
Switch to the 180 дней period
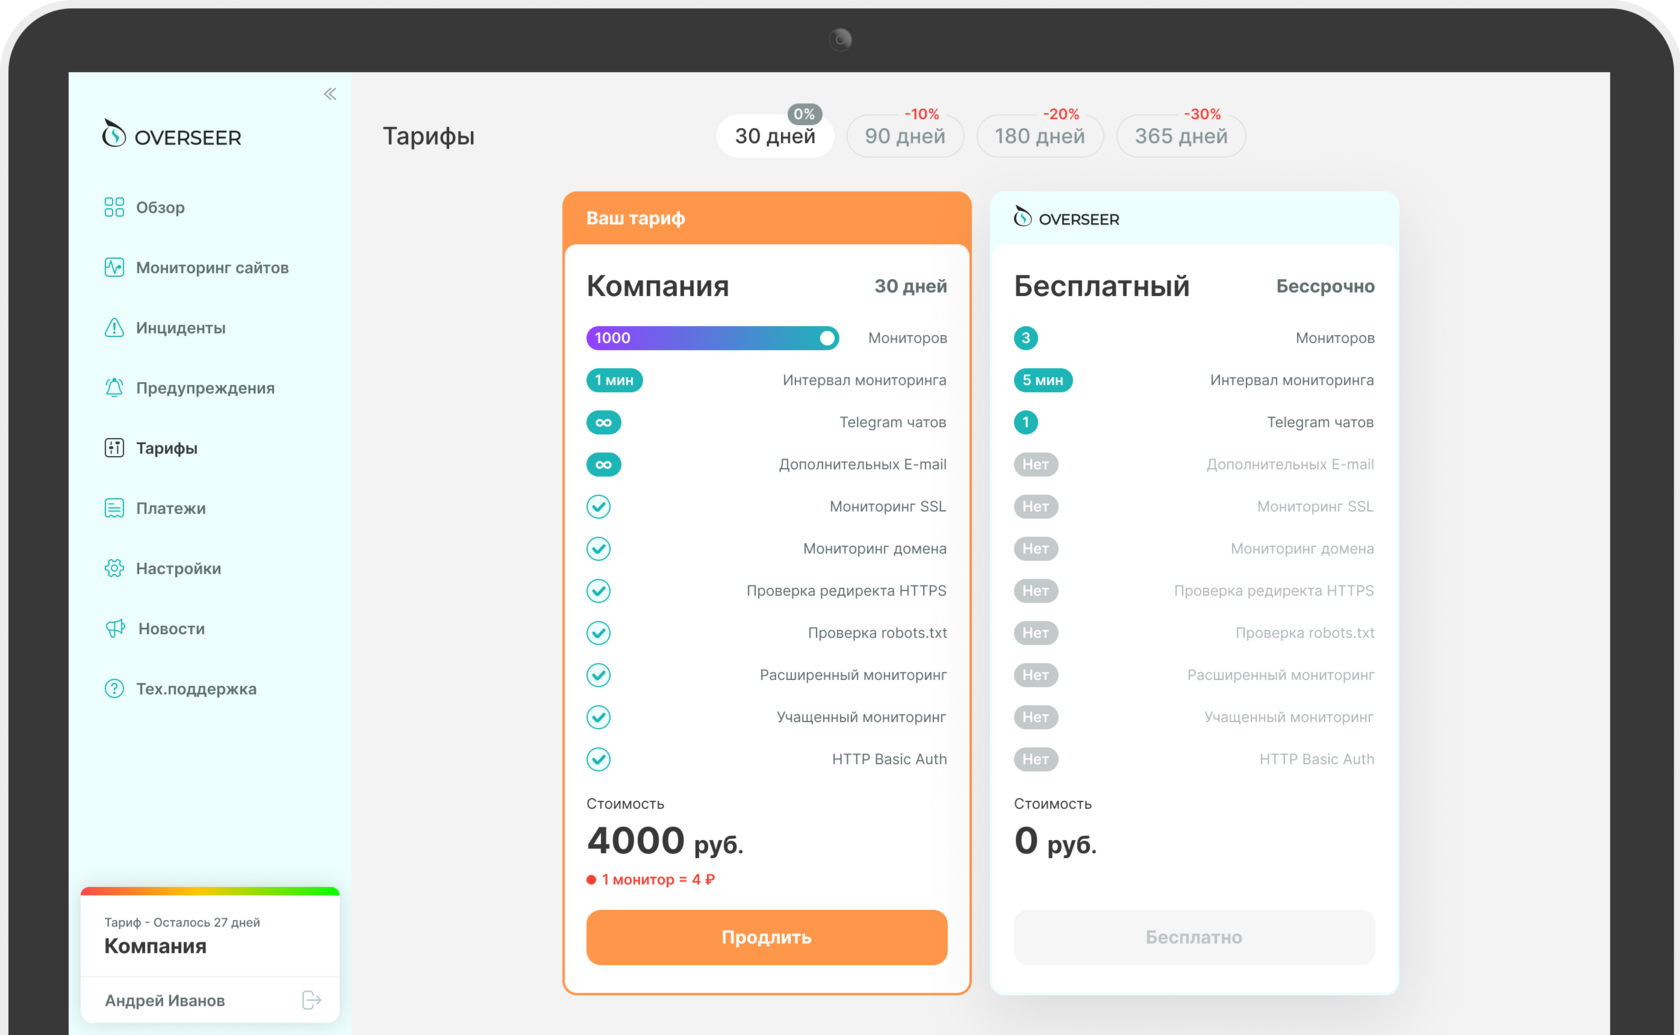(x=1039, y=136)
